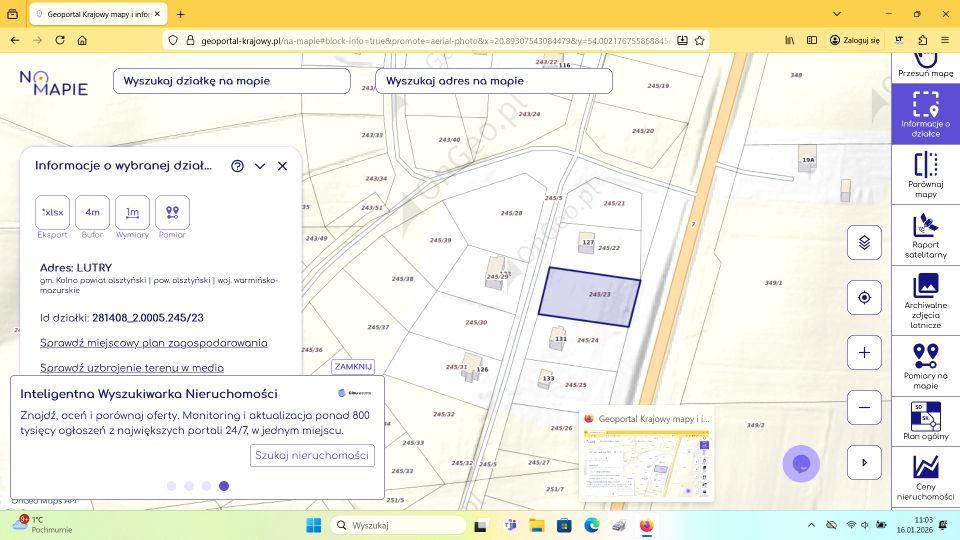
Task: Open the Porównaj mapy tool
Action: [x=925, y=173]
